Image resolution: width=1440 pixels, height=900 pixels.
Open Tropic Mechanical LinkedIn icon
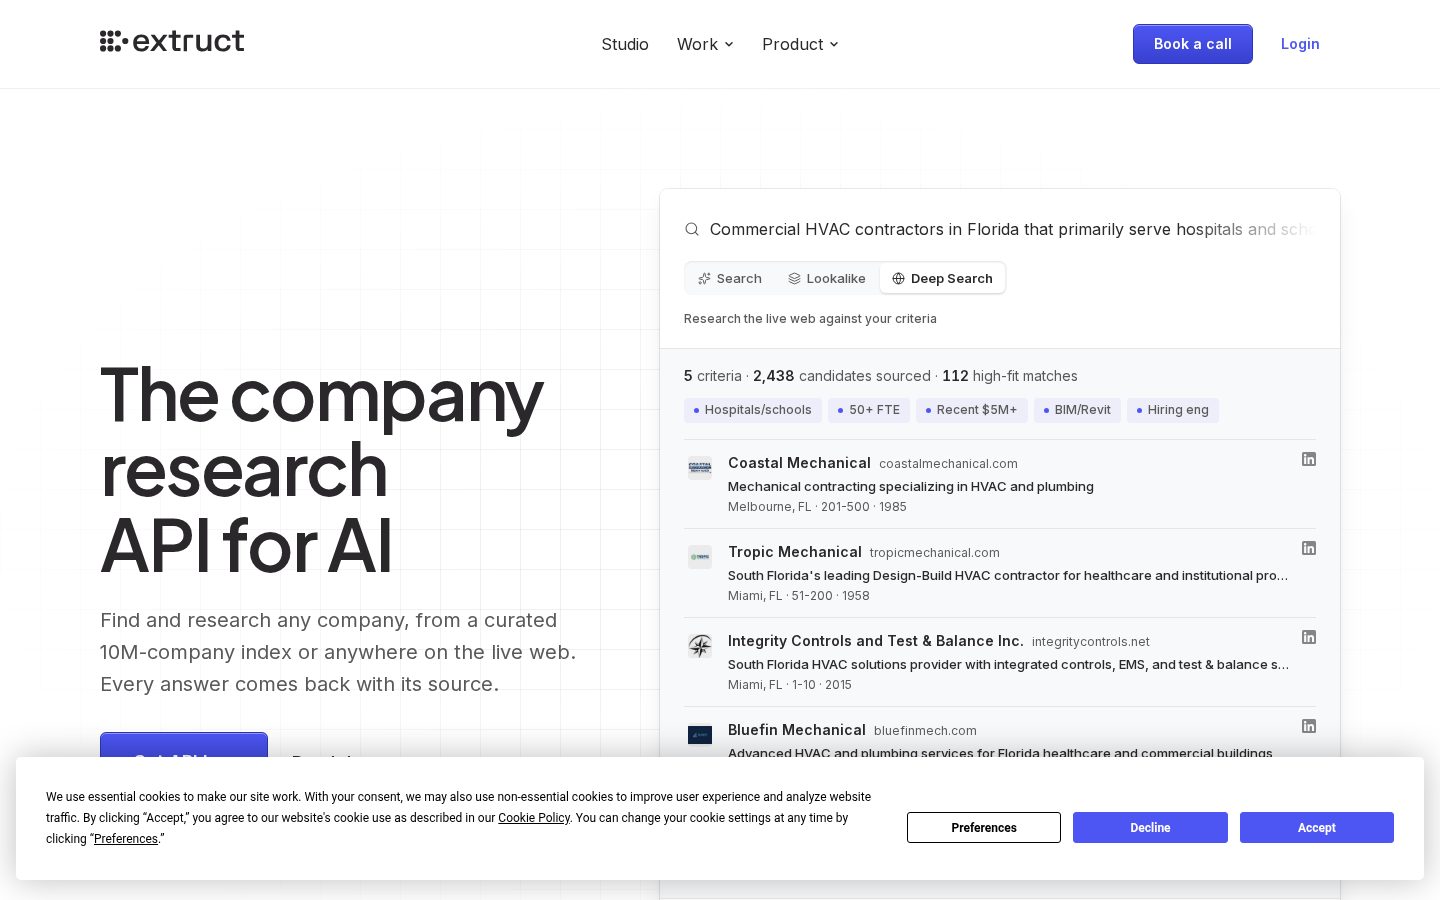pyautogui.click(x=1308, y=548)
